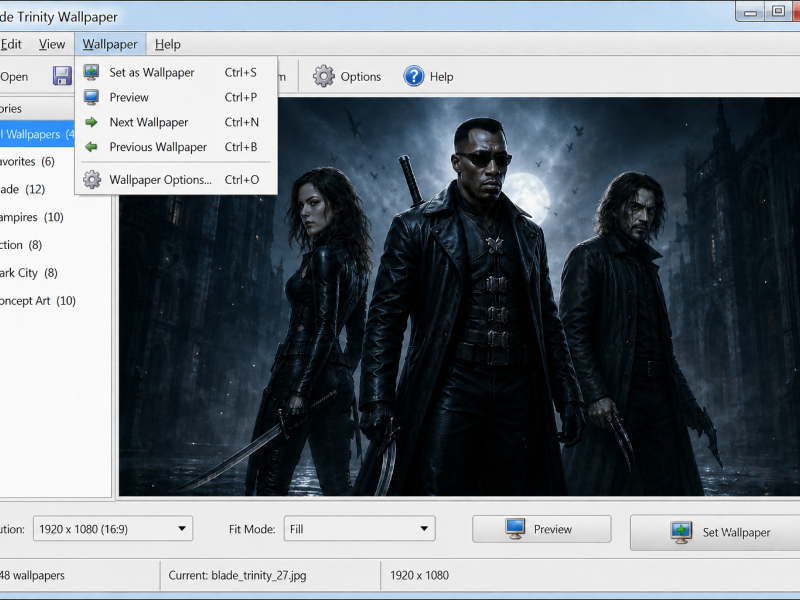The width and height of the screenshot is (800, 600).
Task: Click status text Current: blade_trinity_27.jpg
Action: click(x=237, y=576)
